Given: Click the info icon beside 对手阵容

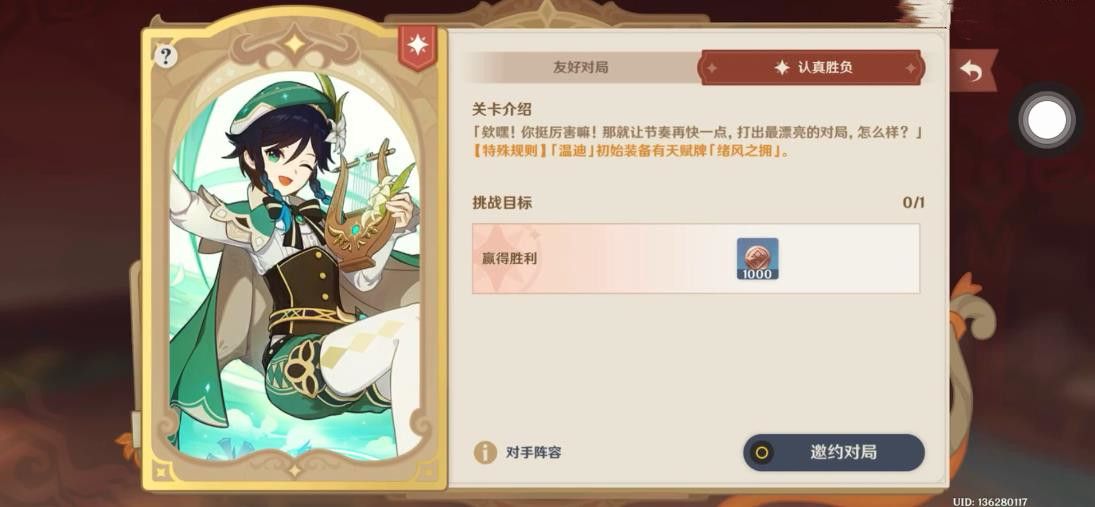Looking at the screenshot, I should 485,453.
